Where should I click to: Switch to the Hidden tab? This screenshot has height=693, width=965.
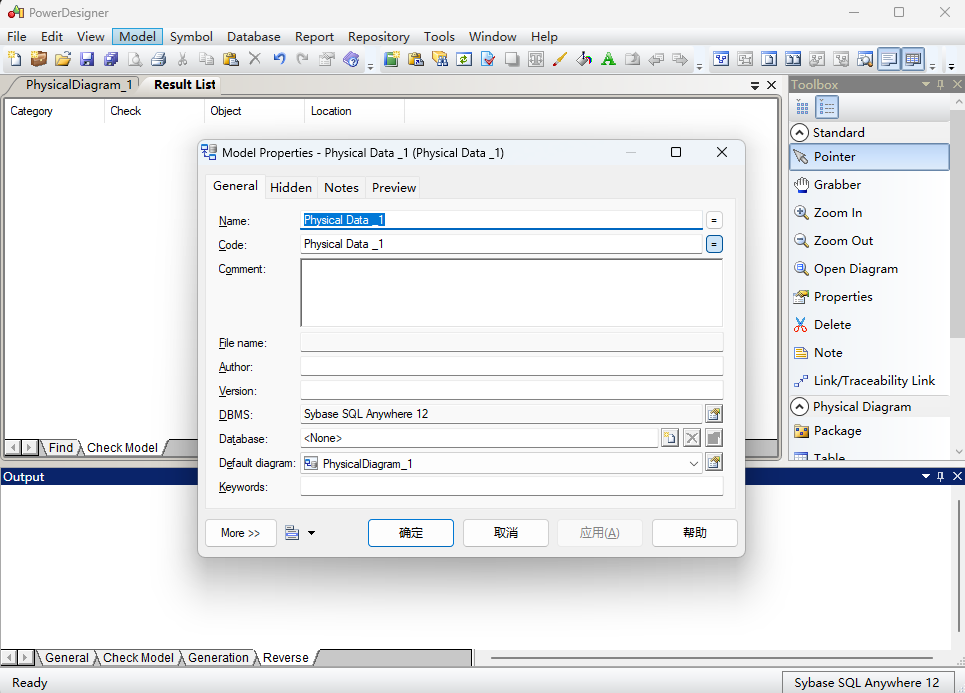tap(290, 188)
